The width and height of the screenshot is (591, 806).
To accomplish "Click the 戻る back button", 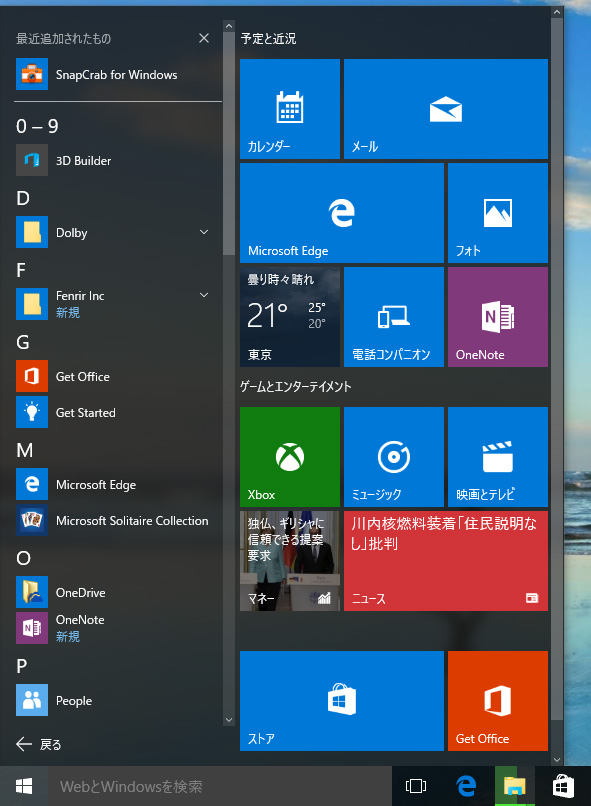I will (39, 744).
